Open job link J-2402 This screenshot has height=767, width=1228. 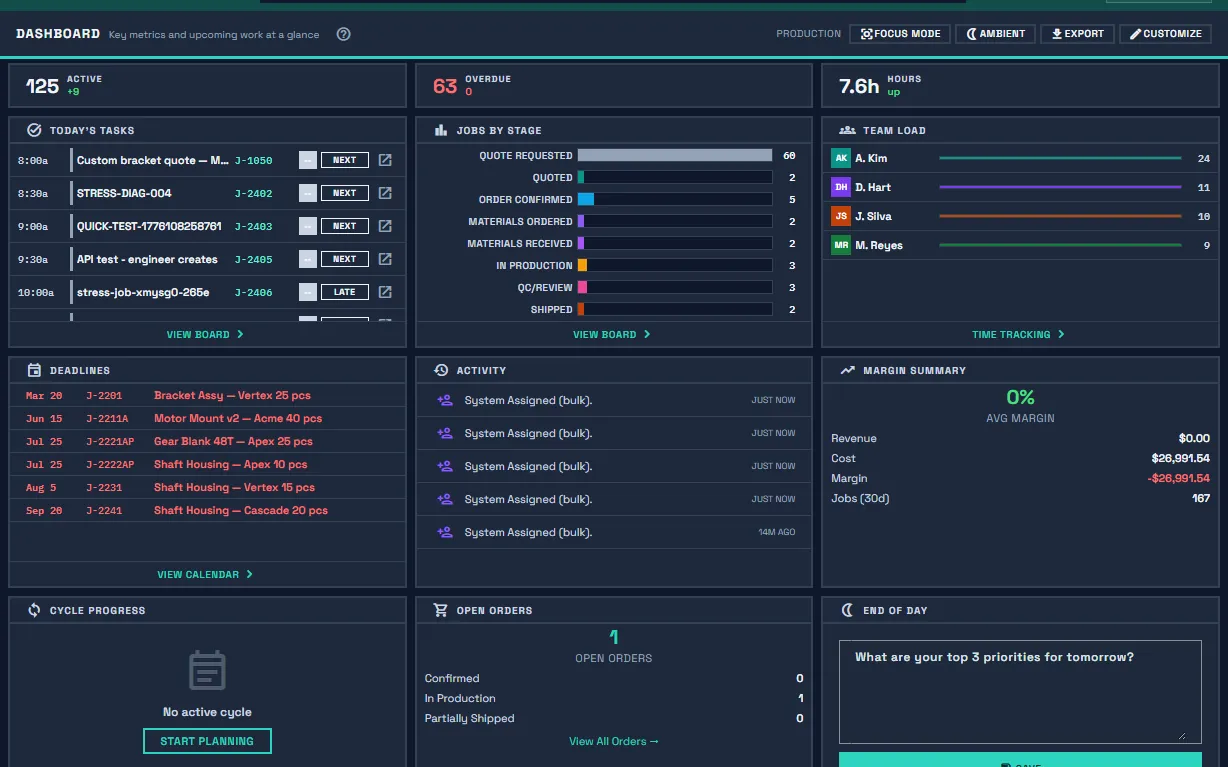(x=253, y=193)
